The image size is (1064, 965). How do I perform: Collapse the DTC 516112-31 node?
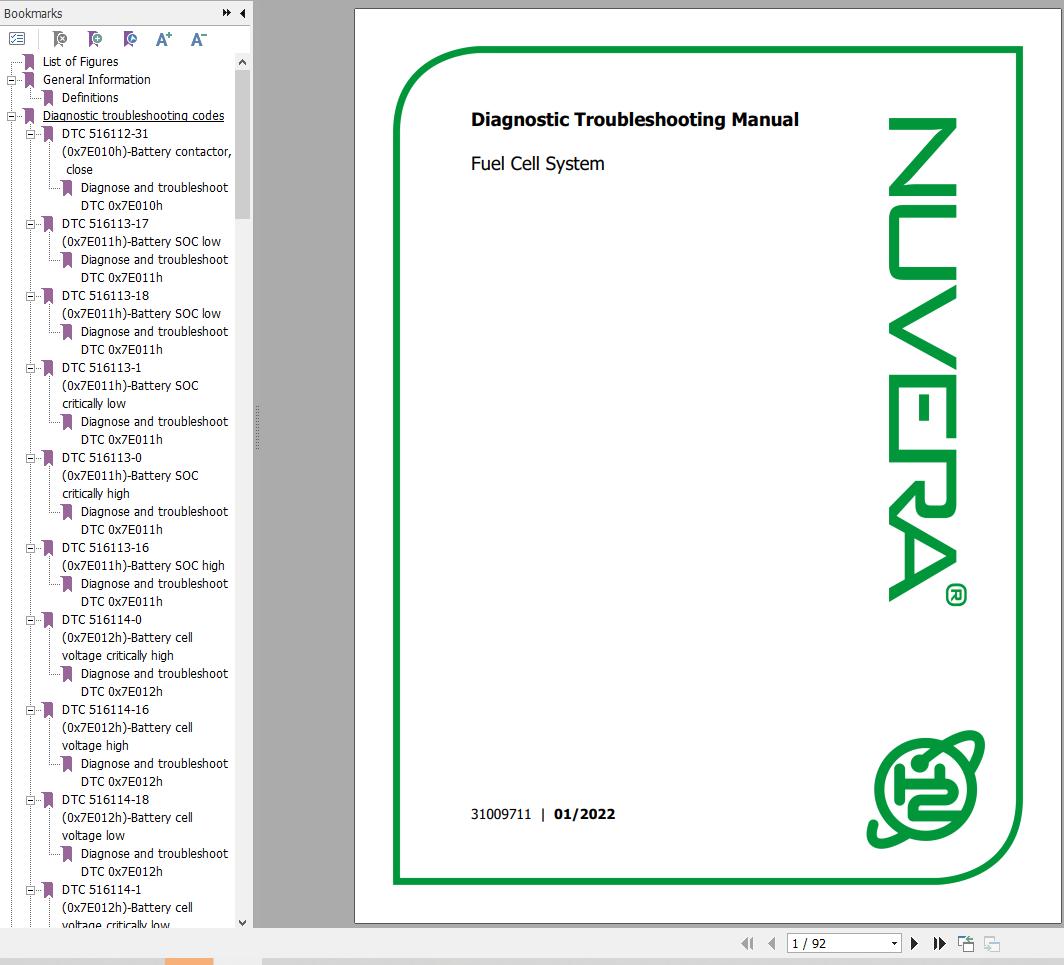[x=30, y=134]
